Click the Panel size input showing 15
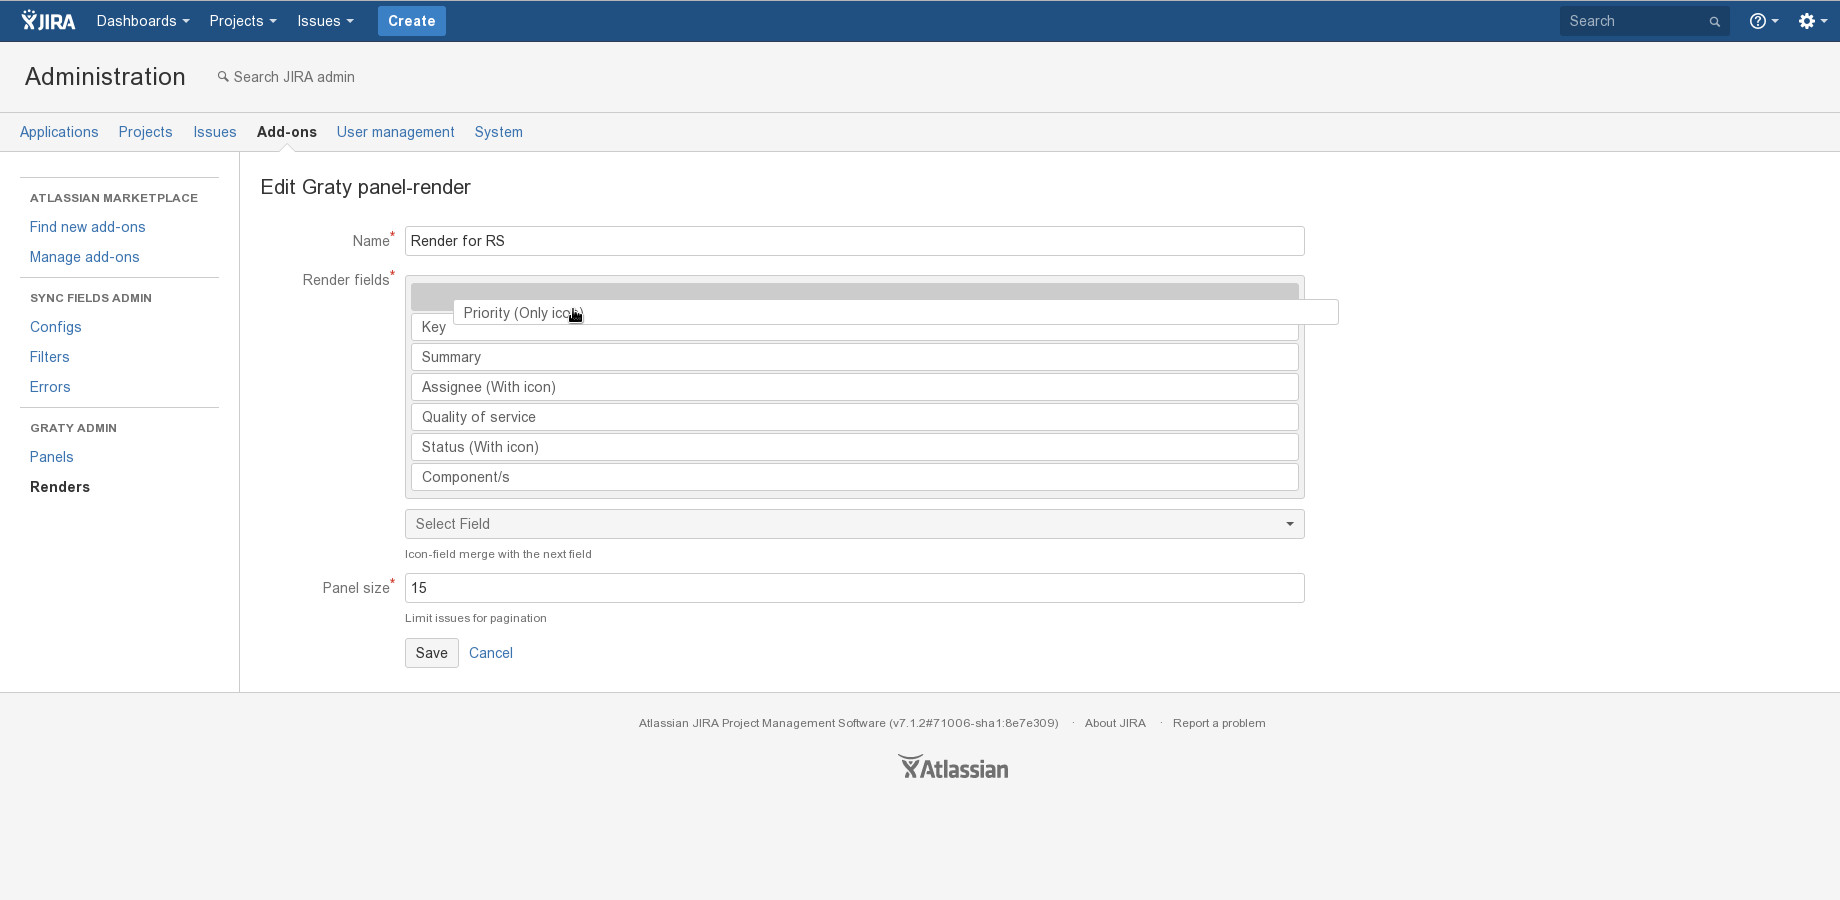 [854, 588]
